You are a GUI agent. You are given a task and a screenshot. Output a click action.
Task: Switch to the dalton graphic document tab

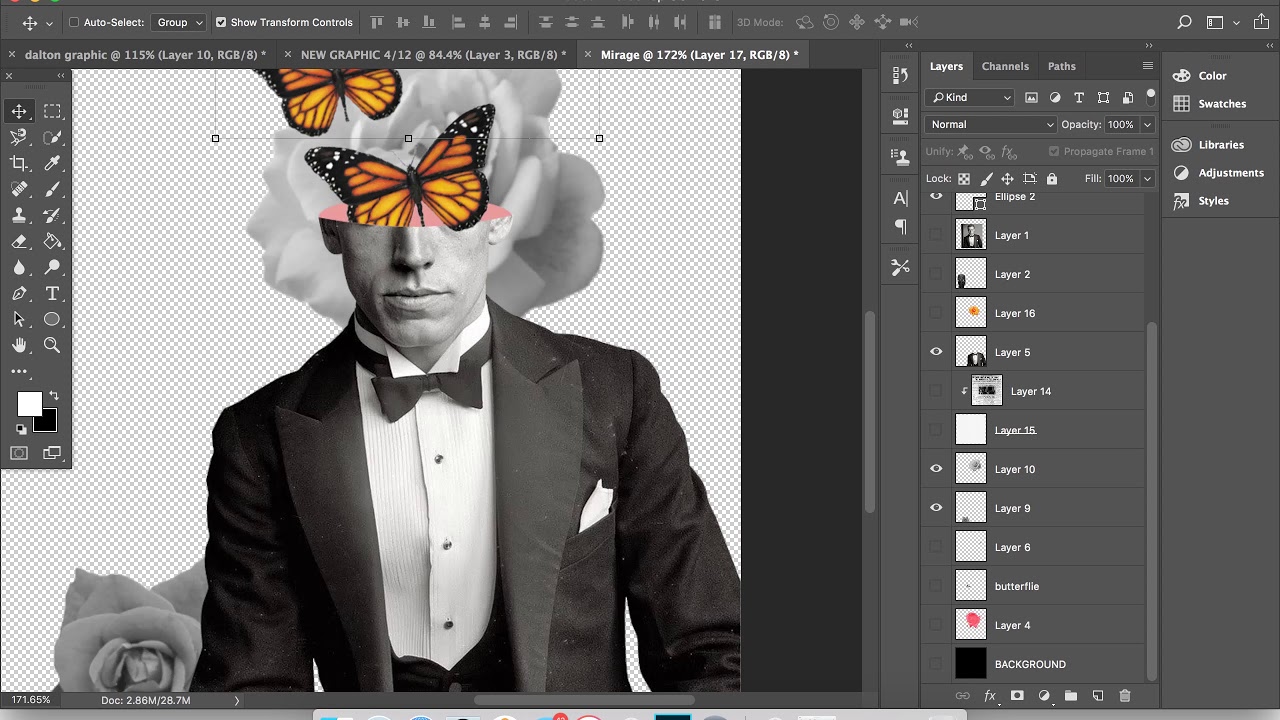[x=145, y=54]
